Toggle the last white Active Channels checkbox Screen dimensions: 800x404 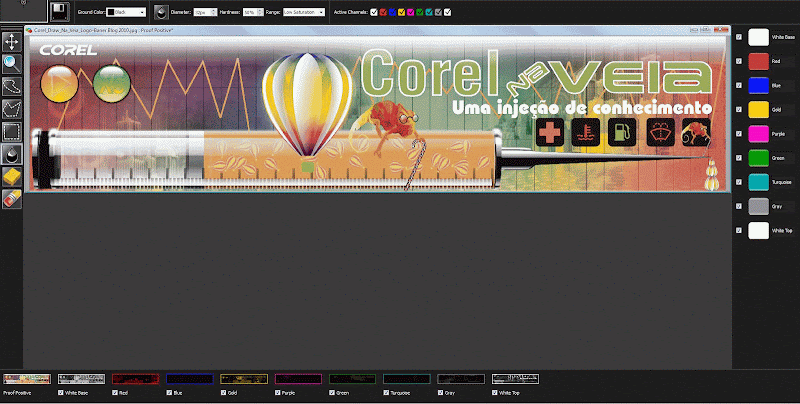point(447,12)
